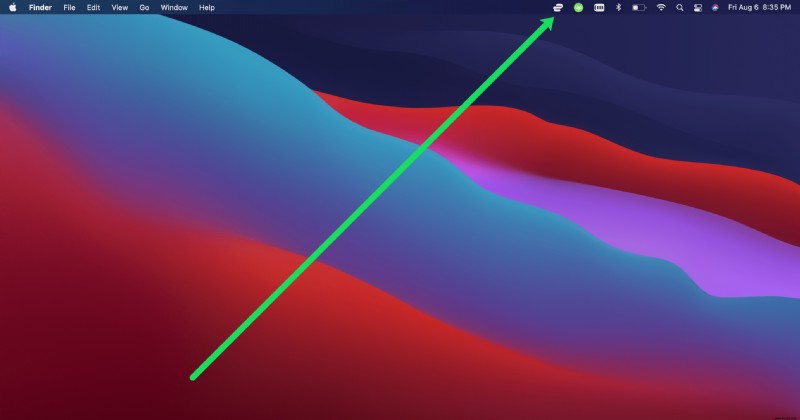Open the Window menu
The height and width of the screenshot is (420, 800).
pos(174,8)
